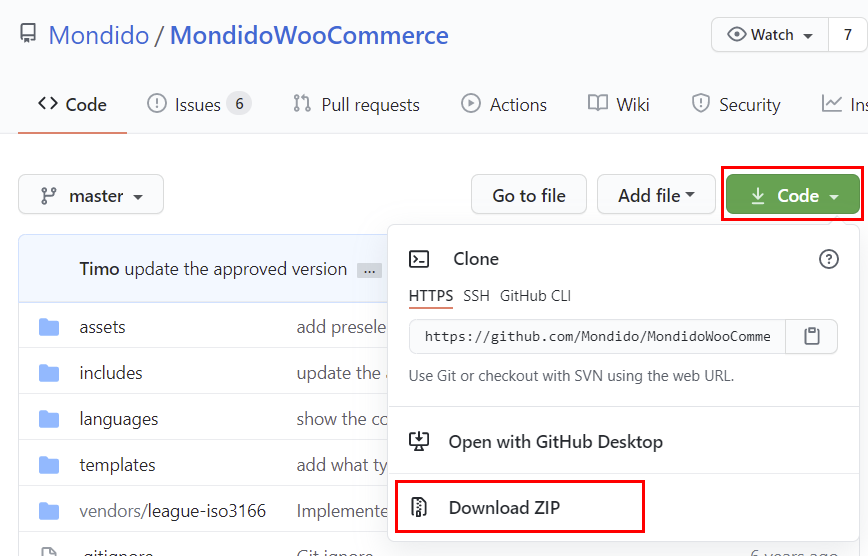Click the repository book icon beside Mondido
868x556 pixels.
[x=28, y=34]
